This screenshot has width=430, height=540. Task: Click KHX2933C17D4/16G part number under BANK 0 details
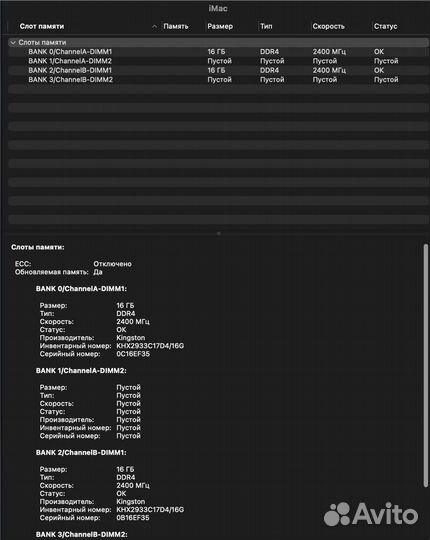click(150, 346)
